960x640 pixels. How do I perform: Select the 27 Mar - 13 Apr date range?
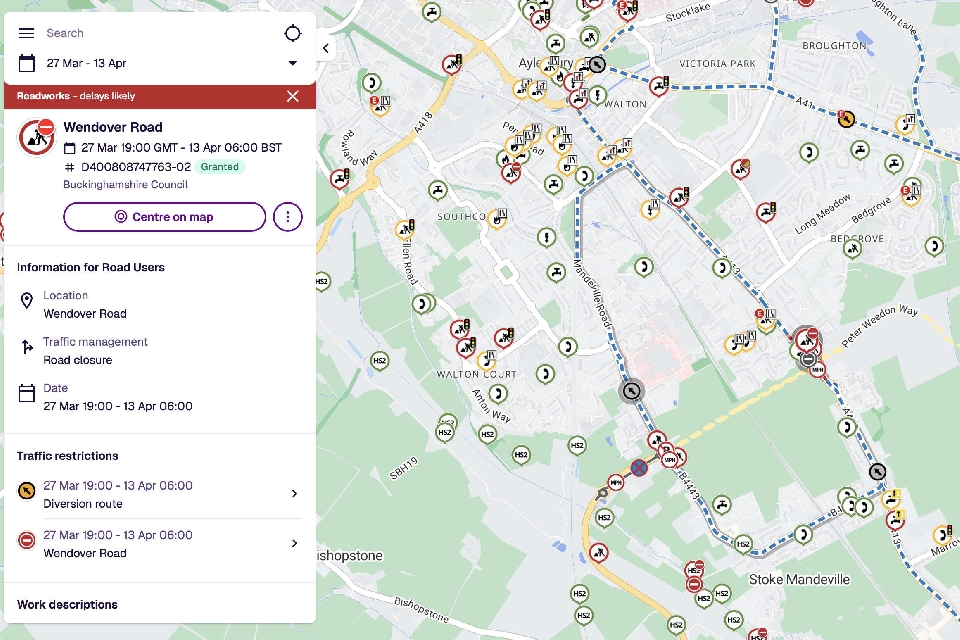pyautogui.click(x=86, y=64)
